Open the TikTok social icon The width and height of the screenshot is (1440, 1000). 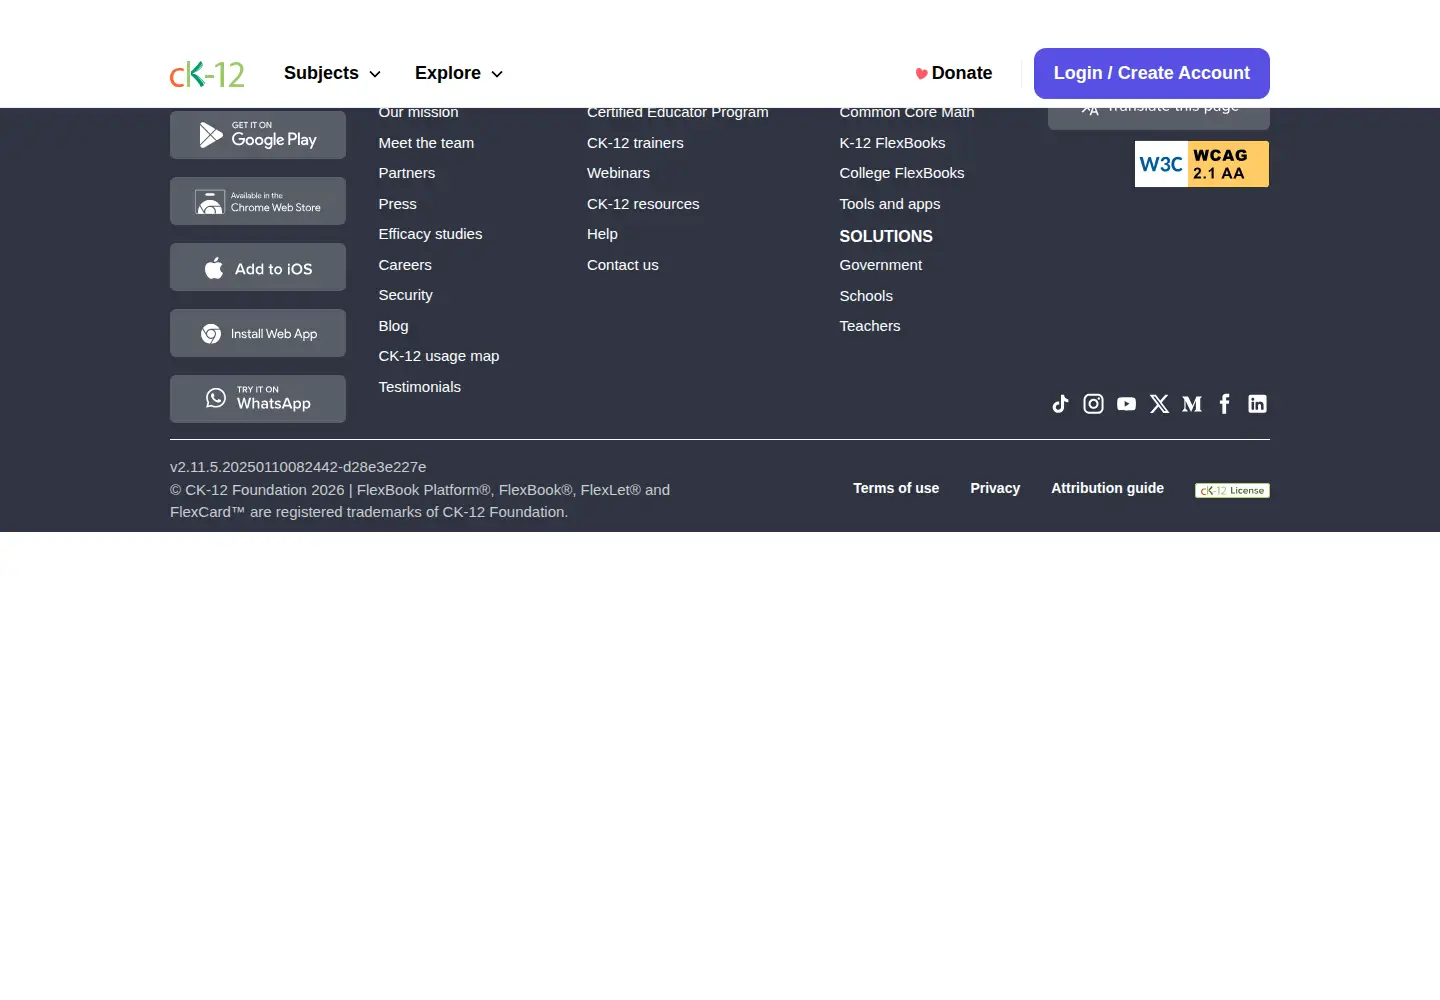point(1061,404)
